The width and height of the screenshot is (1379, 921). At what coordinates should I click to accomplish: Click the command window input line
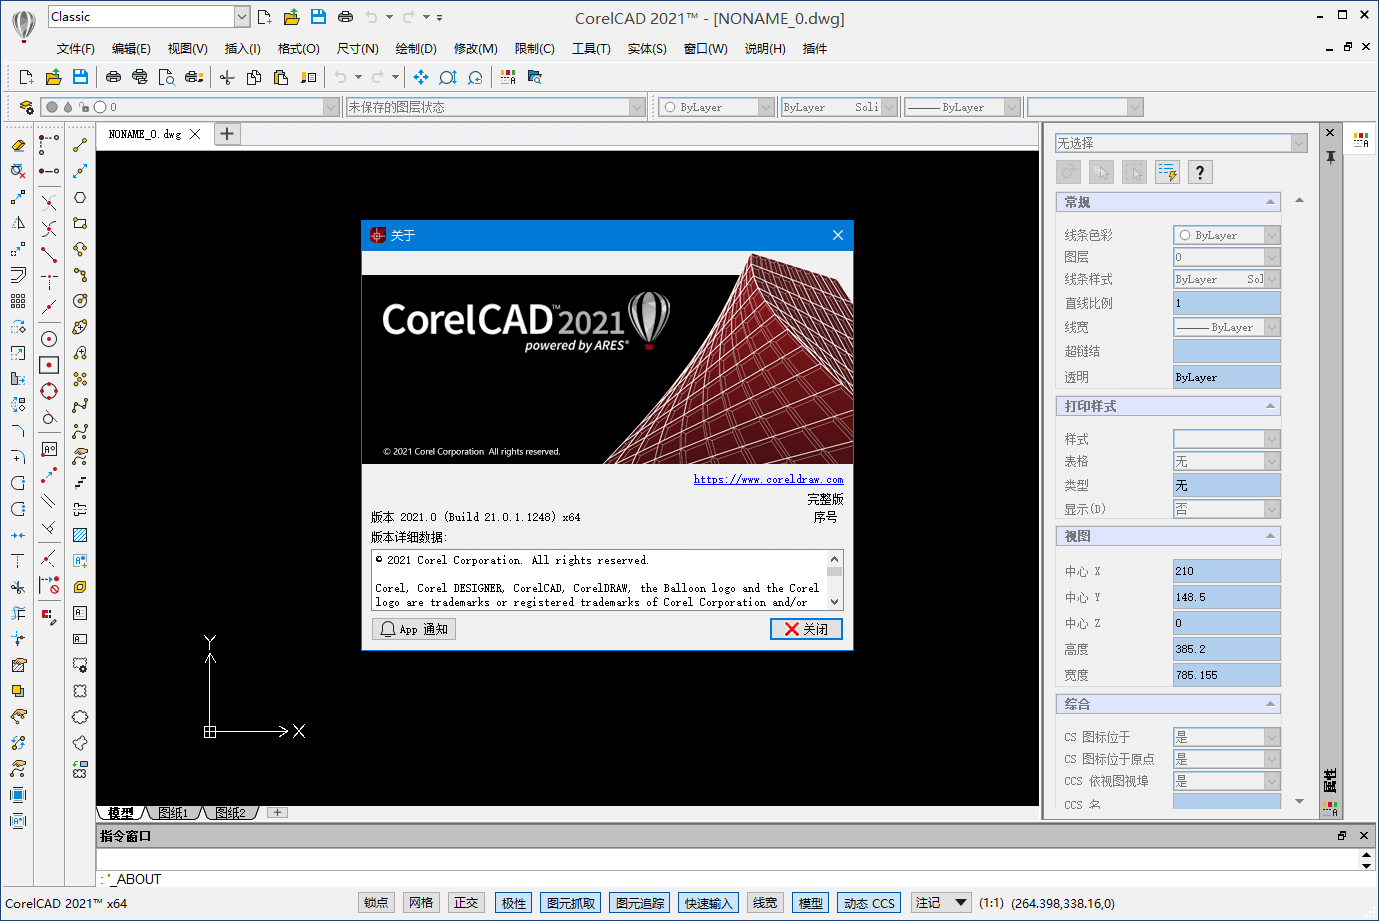(x=726, y=879)
